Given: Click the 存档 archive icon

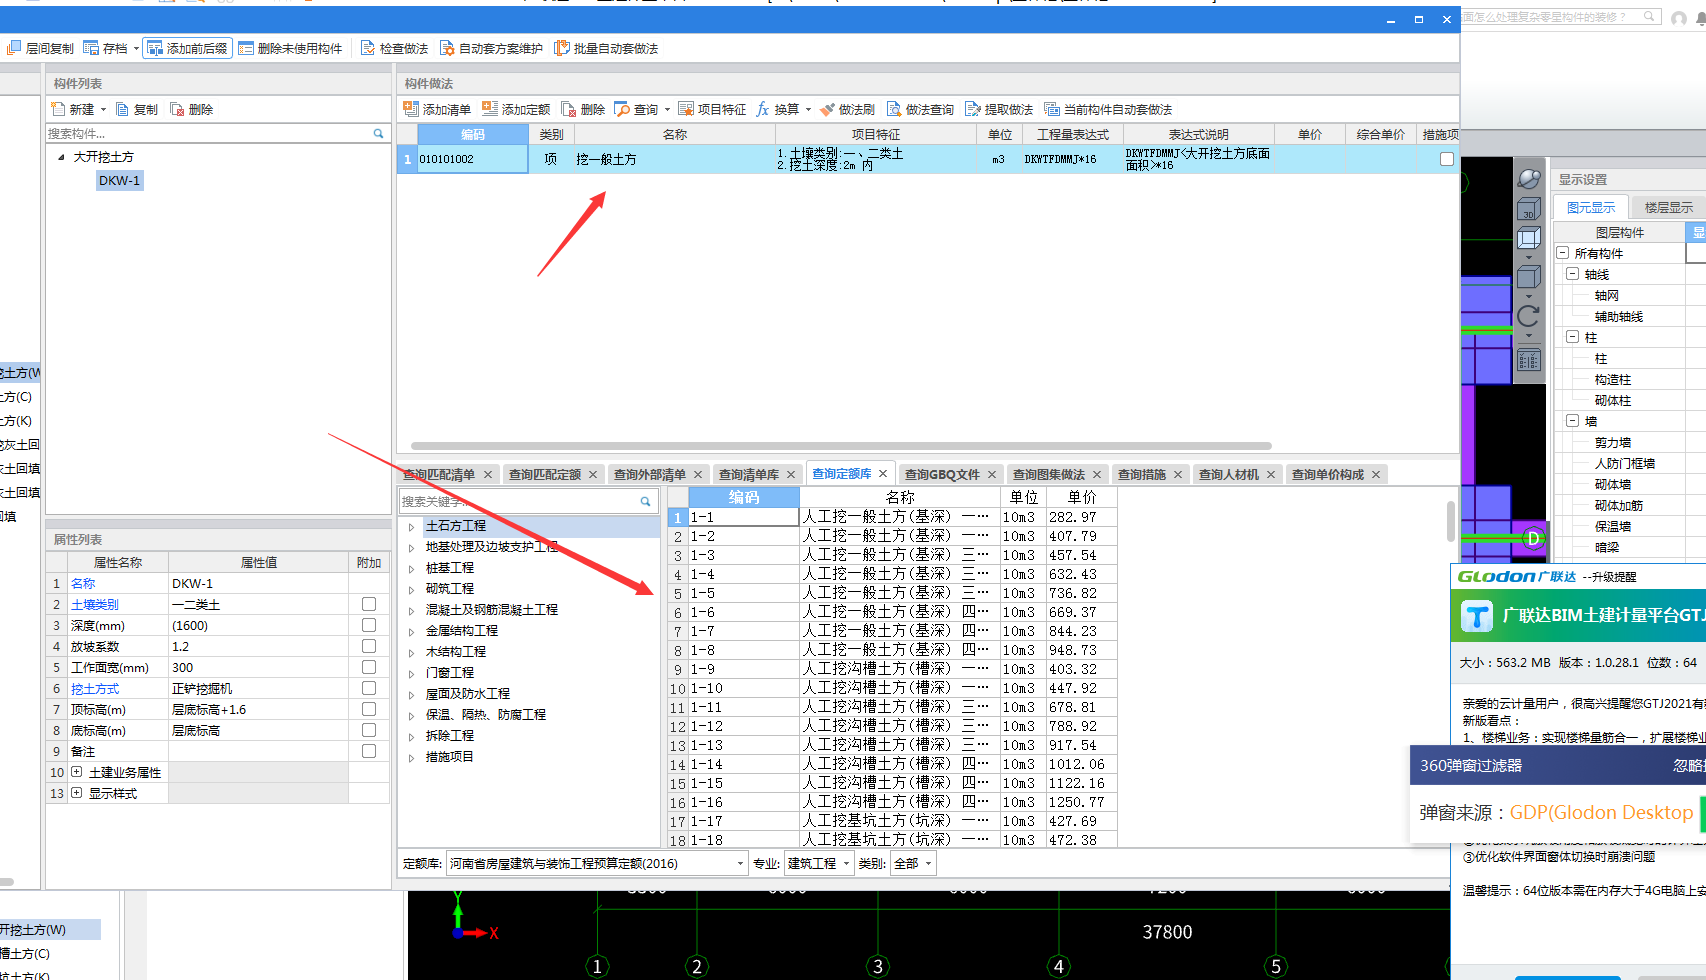Looking at the screenshot, I should tap(91, 48).
